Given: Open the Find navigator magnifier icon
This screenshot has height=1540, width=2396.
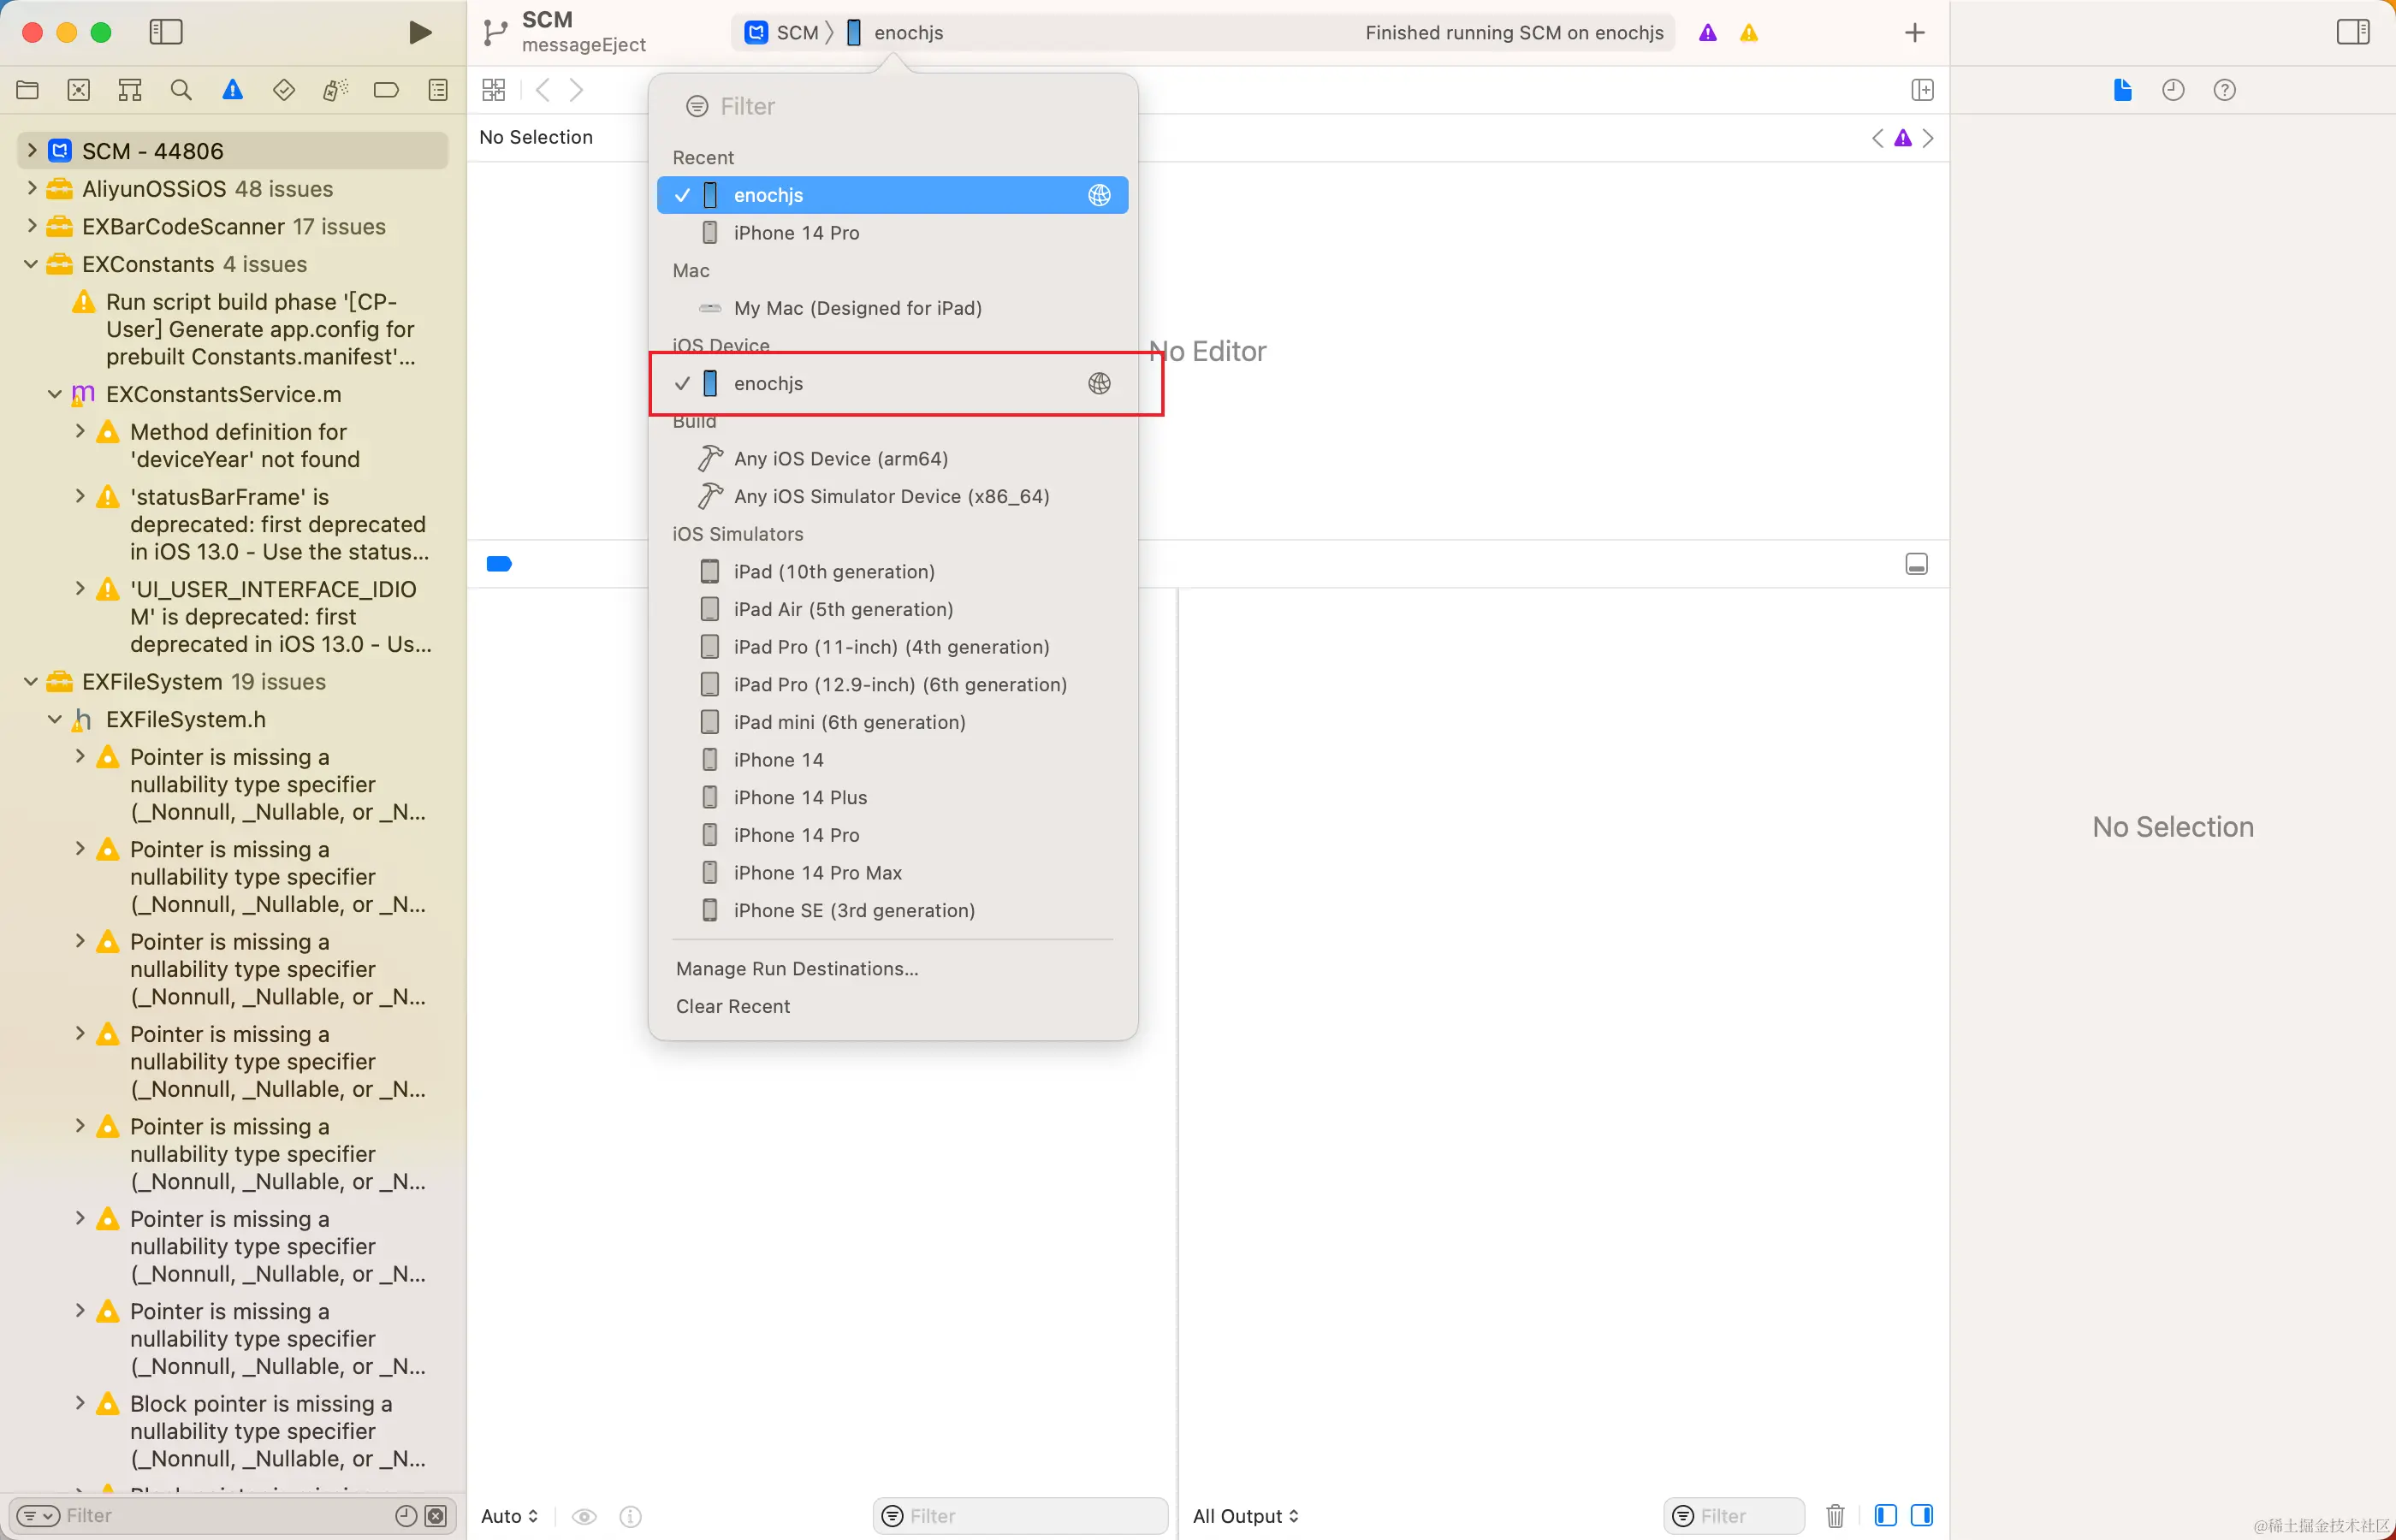Looking at the screenshot, I should pos(181,90).
